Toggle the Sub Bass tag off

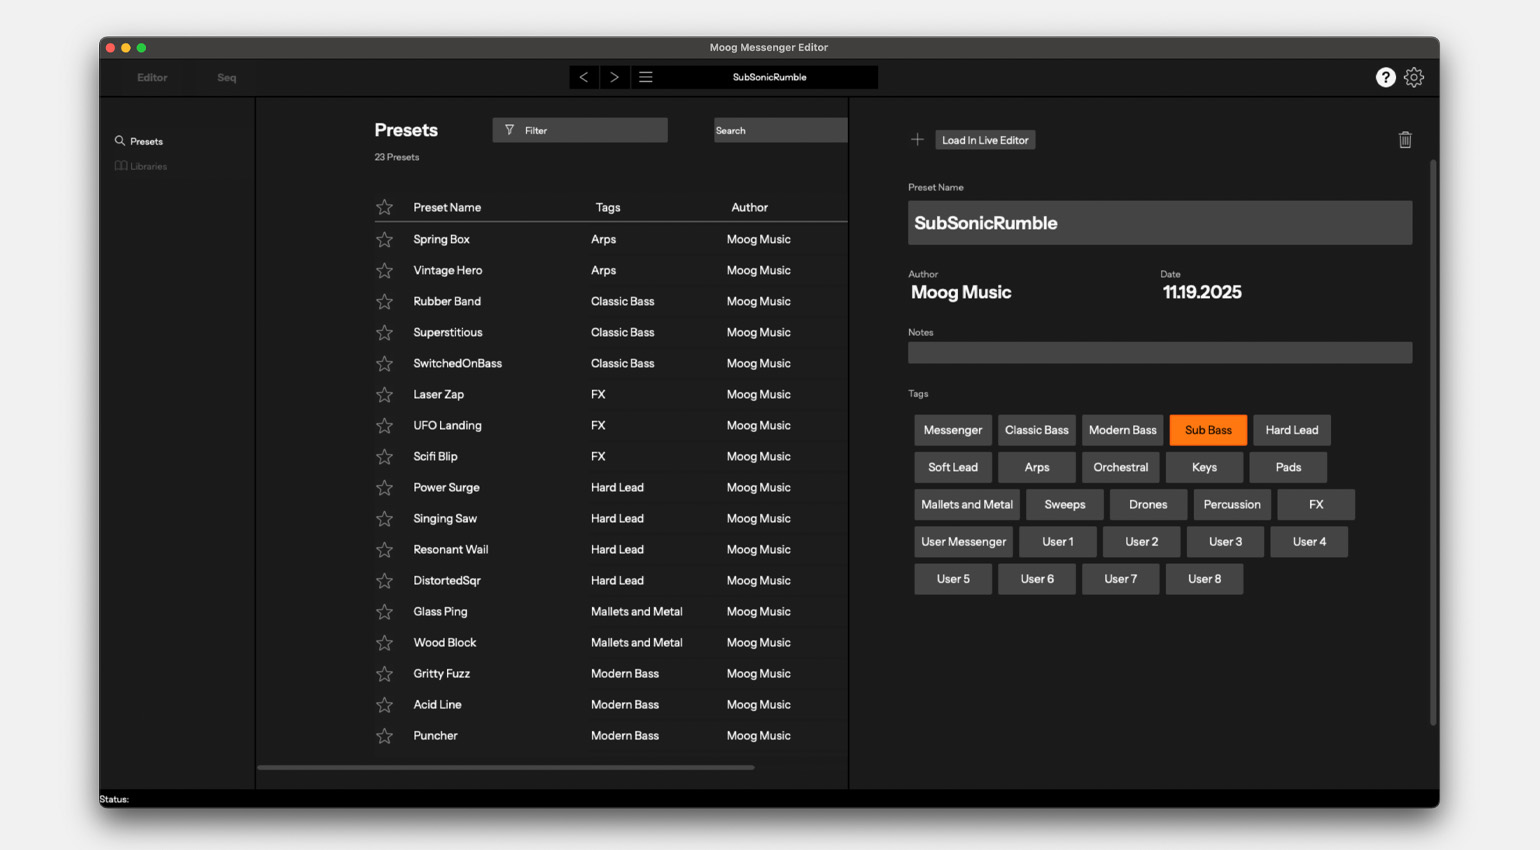(1207, 430)
